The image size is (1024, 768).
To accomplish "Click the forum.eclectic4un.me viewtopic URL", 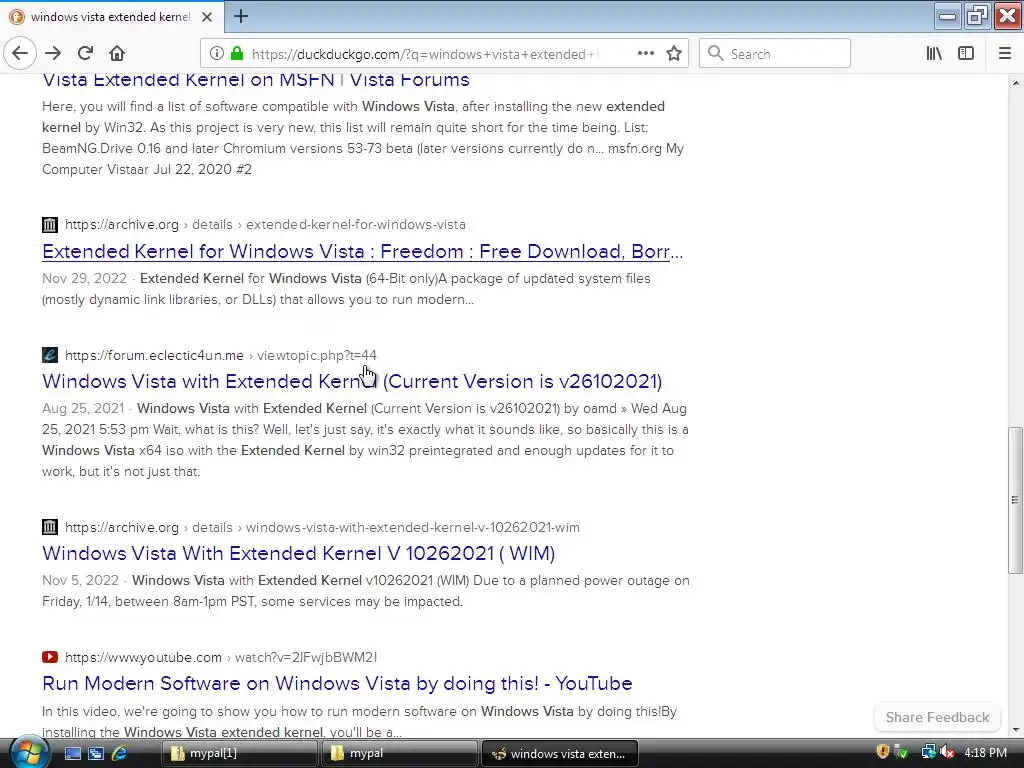I will [x=221, y=355].
